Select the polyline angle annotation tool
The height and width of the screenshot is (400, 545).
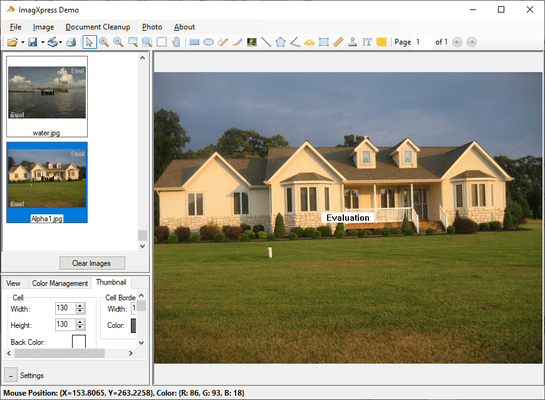pos(295,42)
